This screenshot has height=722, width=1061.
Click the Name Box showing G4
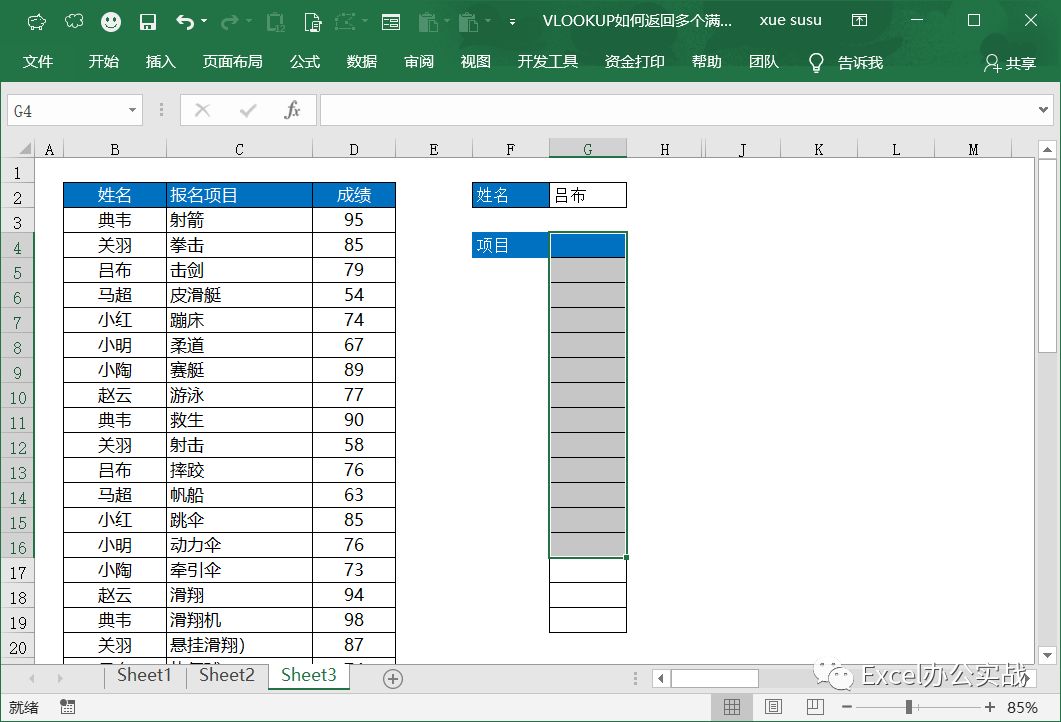[x=66, y=110]
